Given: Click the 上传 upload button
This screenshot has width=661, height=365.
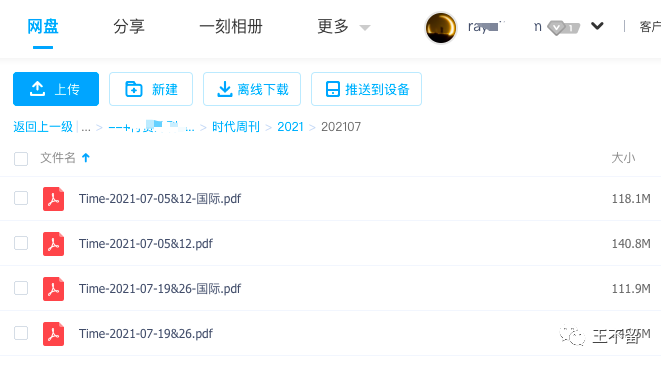Looking at the screenshot, I should 56,89.
